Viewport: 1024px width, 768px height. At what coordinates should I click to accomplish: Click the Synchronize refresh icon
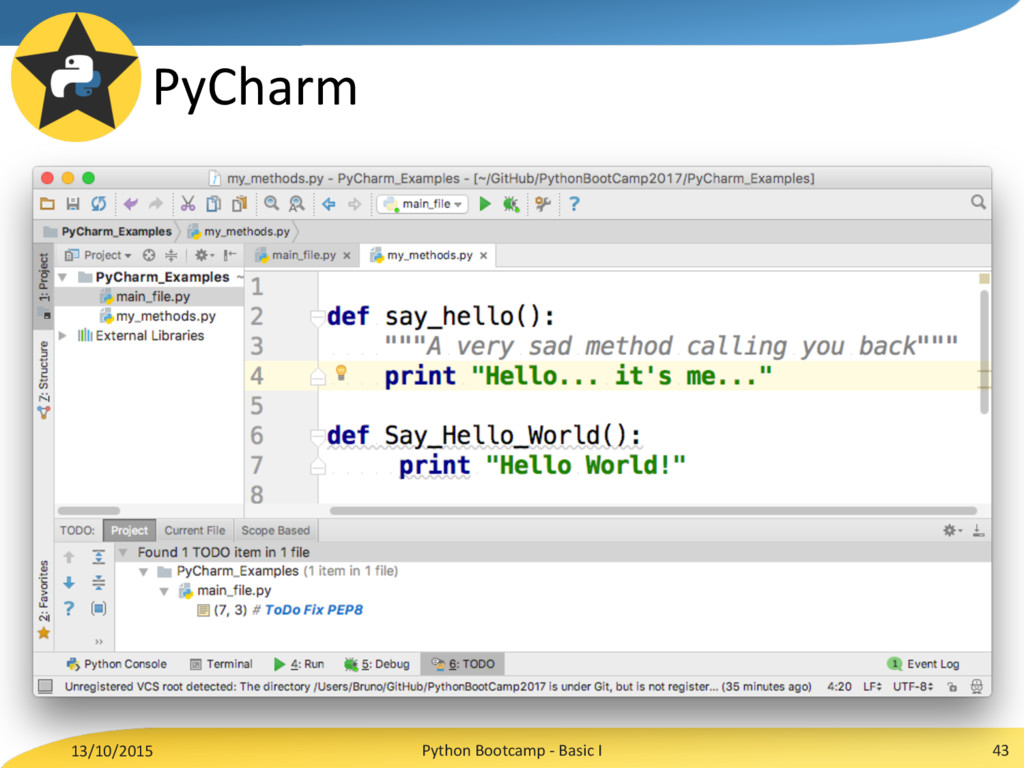click(99, 204)
